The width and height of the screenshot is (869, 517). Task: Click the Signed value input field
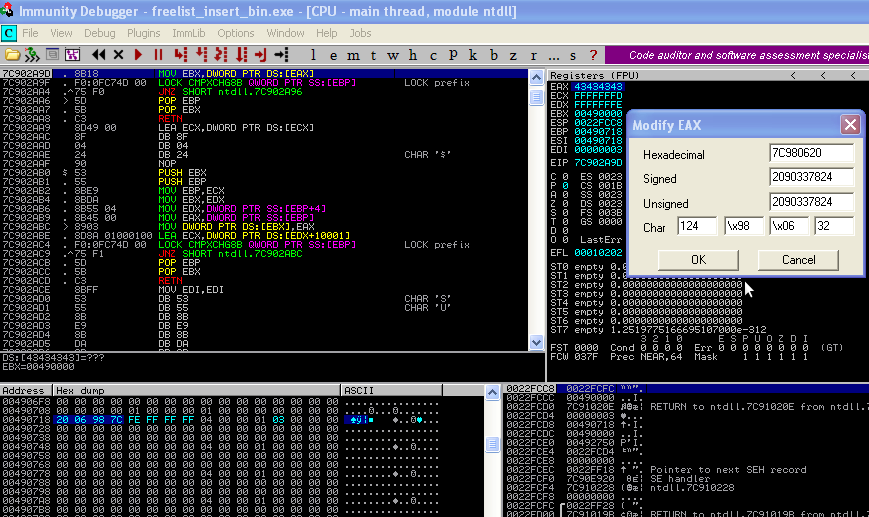[811, 177]
